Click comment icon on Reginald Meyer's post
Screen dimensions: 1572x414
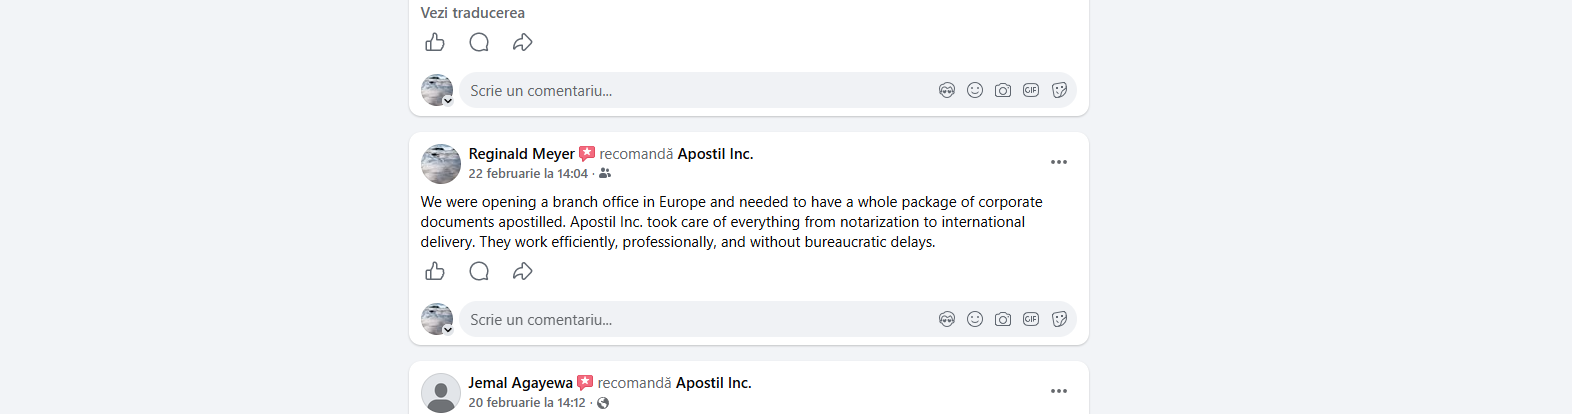coord(479,271)
